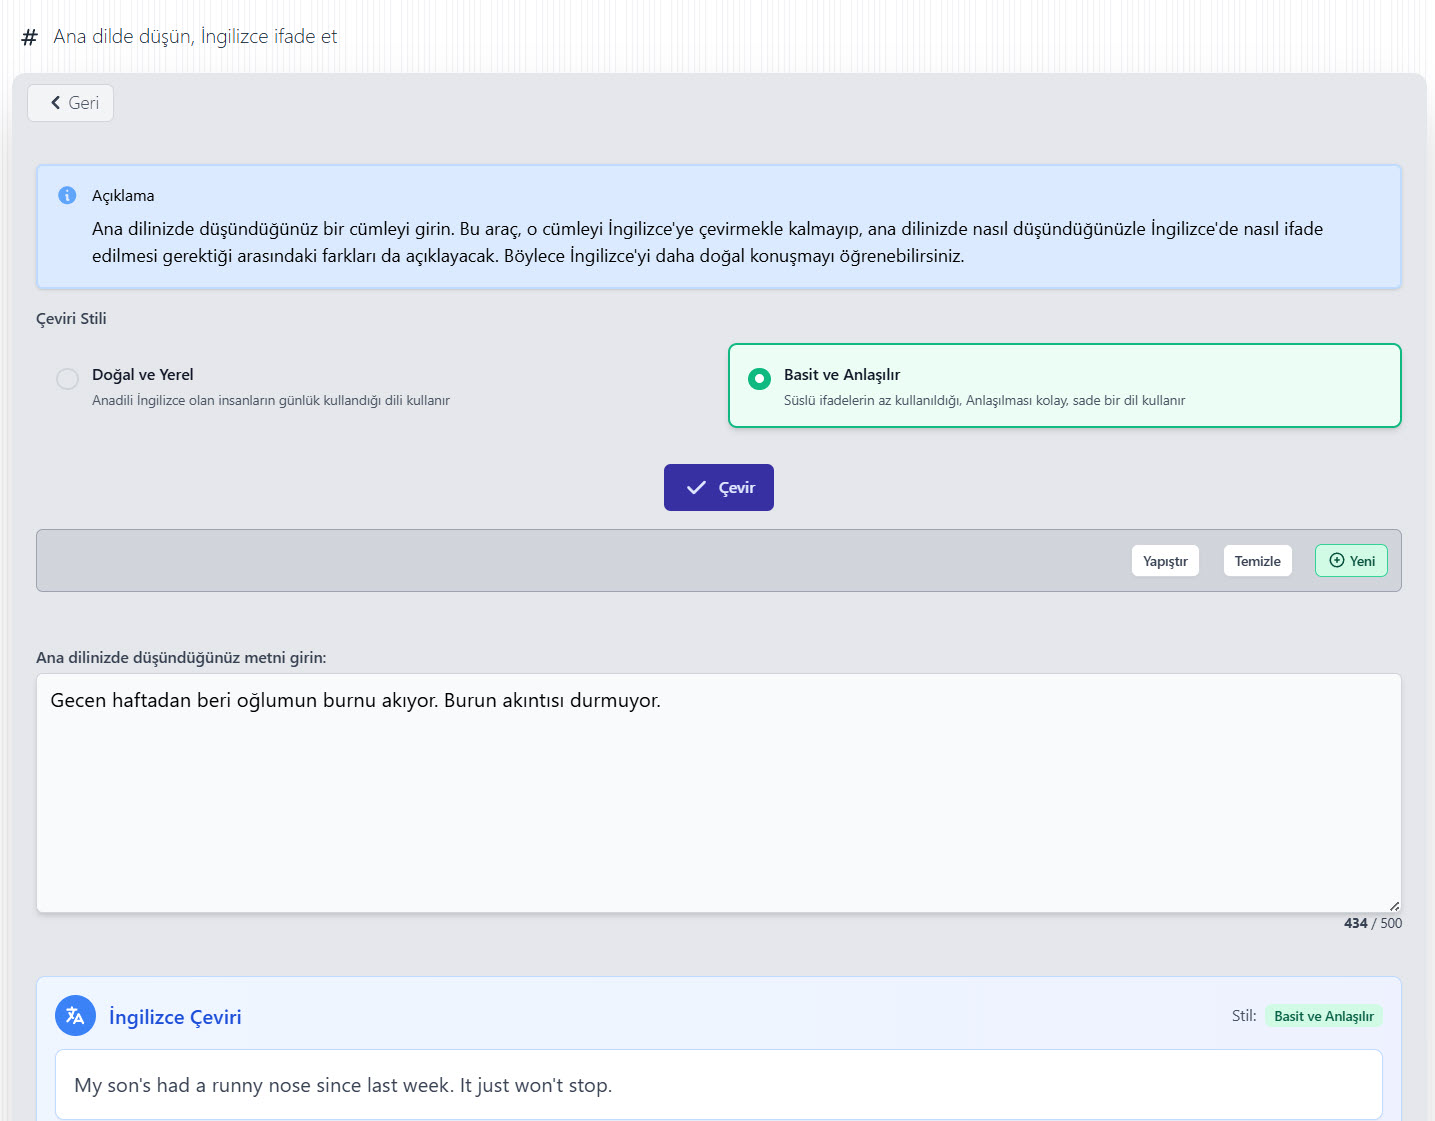Click the hash icon beside the page title
1435x1121 pixels.
tap(30, 38)
